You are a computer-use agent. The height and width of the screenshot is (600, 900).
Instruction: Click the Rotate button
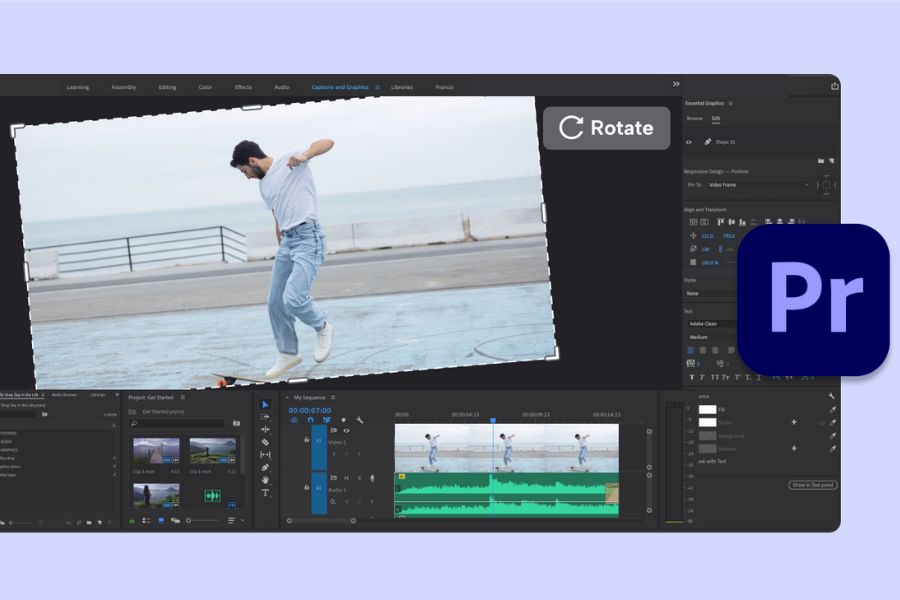[606, 128]
